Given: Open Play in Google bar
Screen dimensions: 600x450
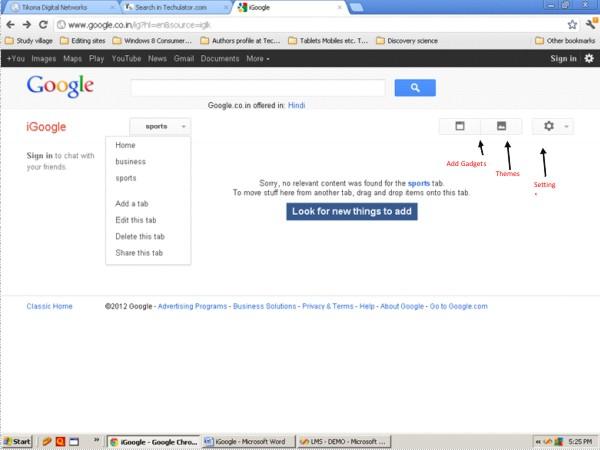Looking at the screenshot, I should (96, 59).
